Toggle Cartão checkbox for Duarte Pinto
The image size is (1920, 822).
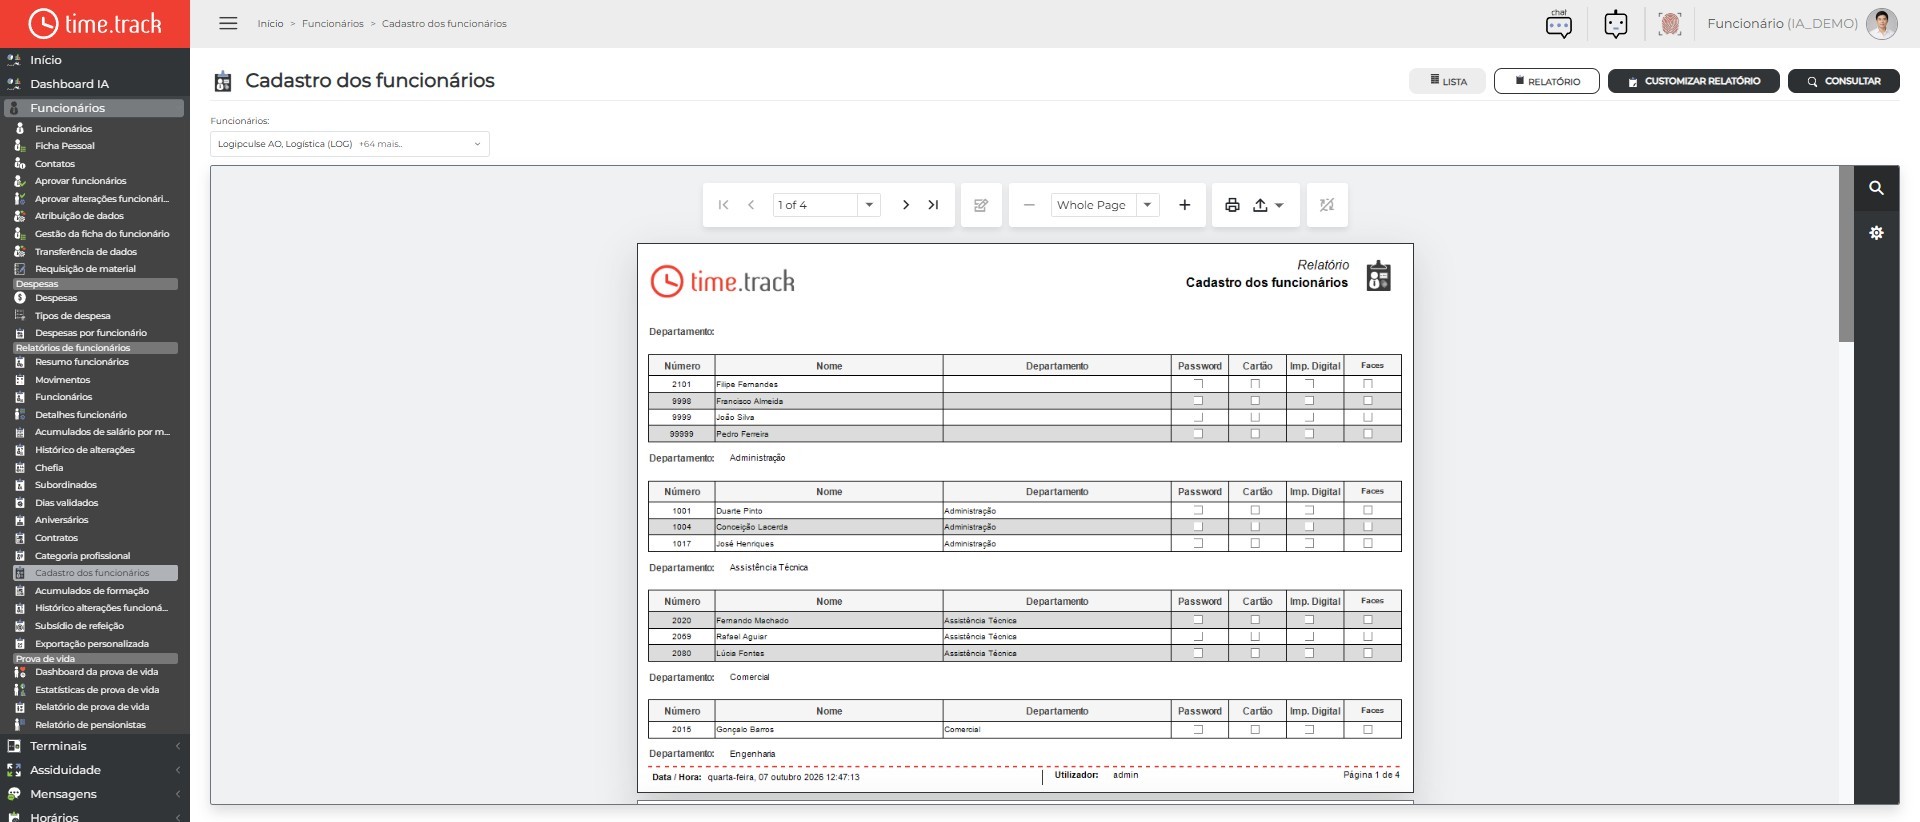pyautogui.click(x=1255, y=510)
